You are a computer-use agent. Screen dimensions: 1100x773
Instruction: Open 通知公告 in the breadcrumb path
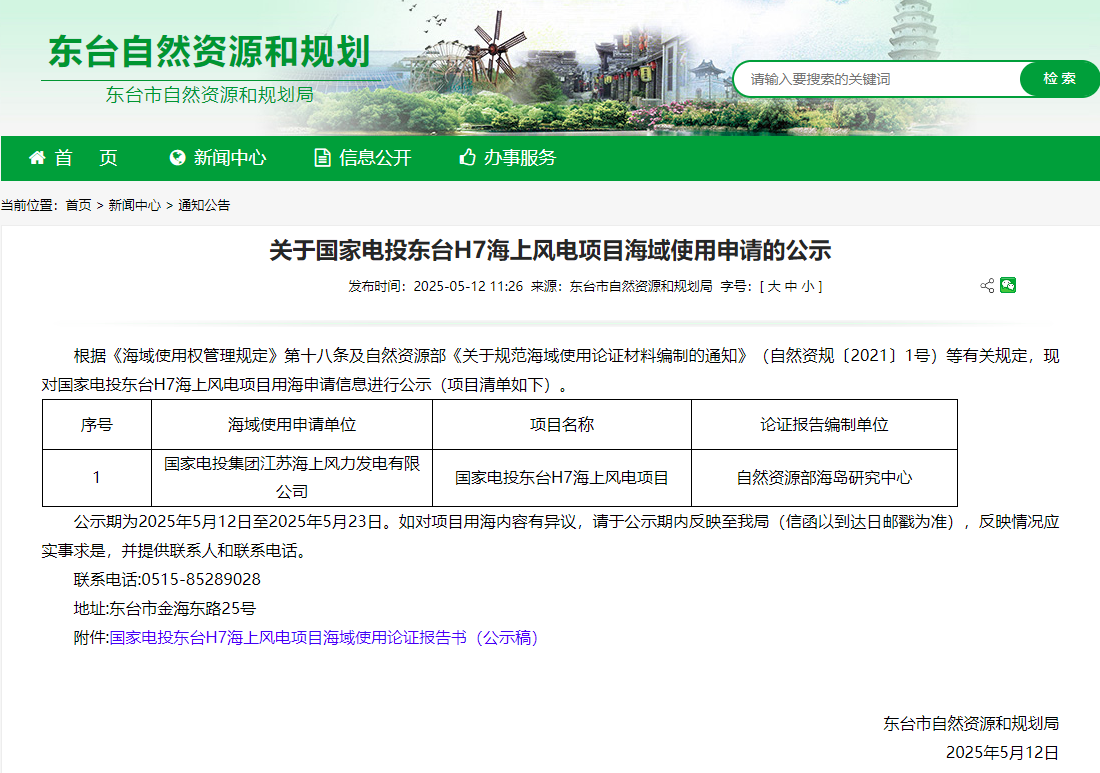coord(204,205)
